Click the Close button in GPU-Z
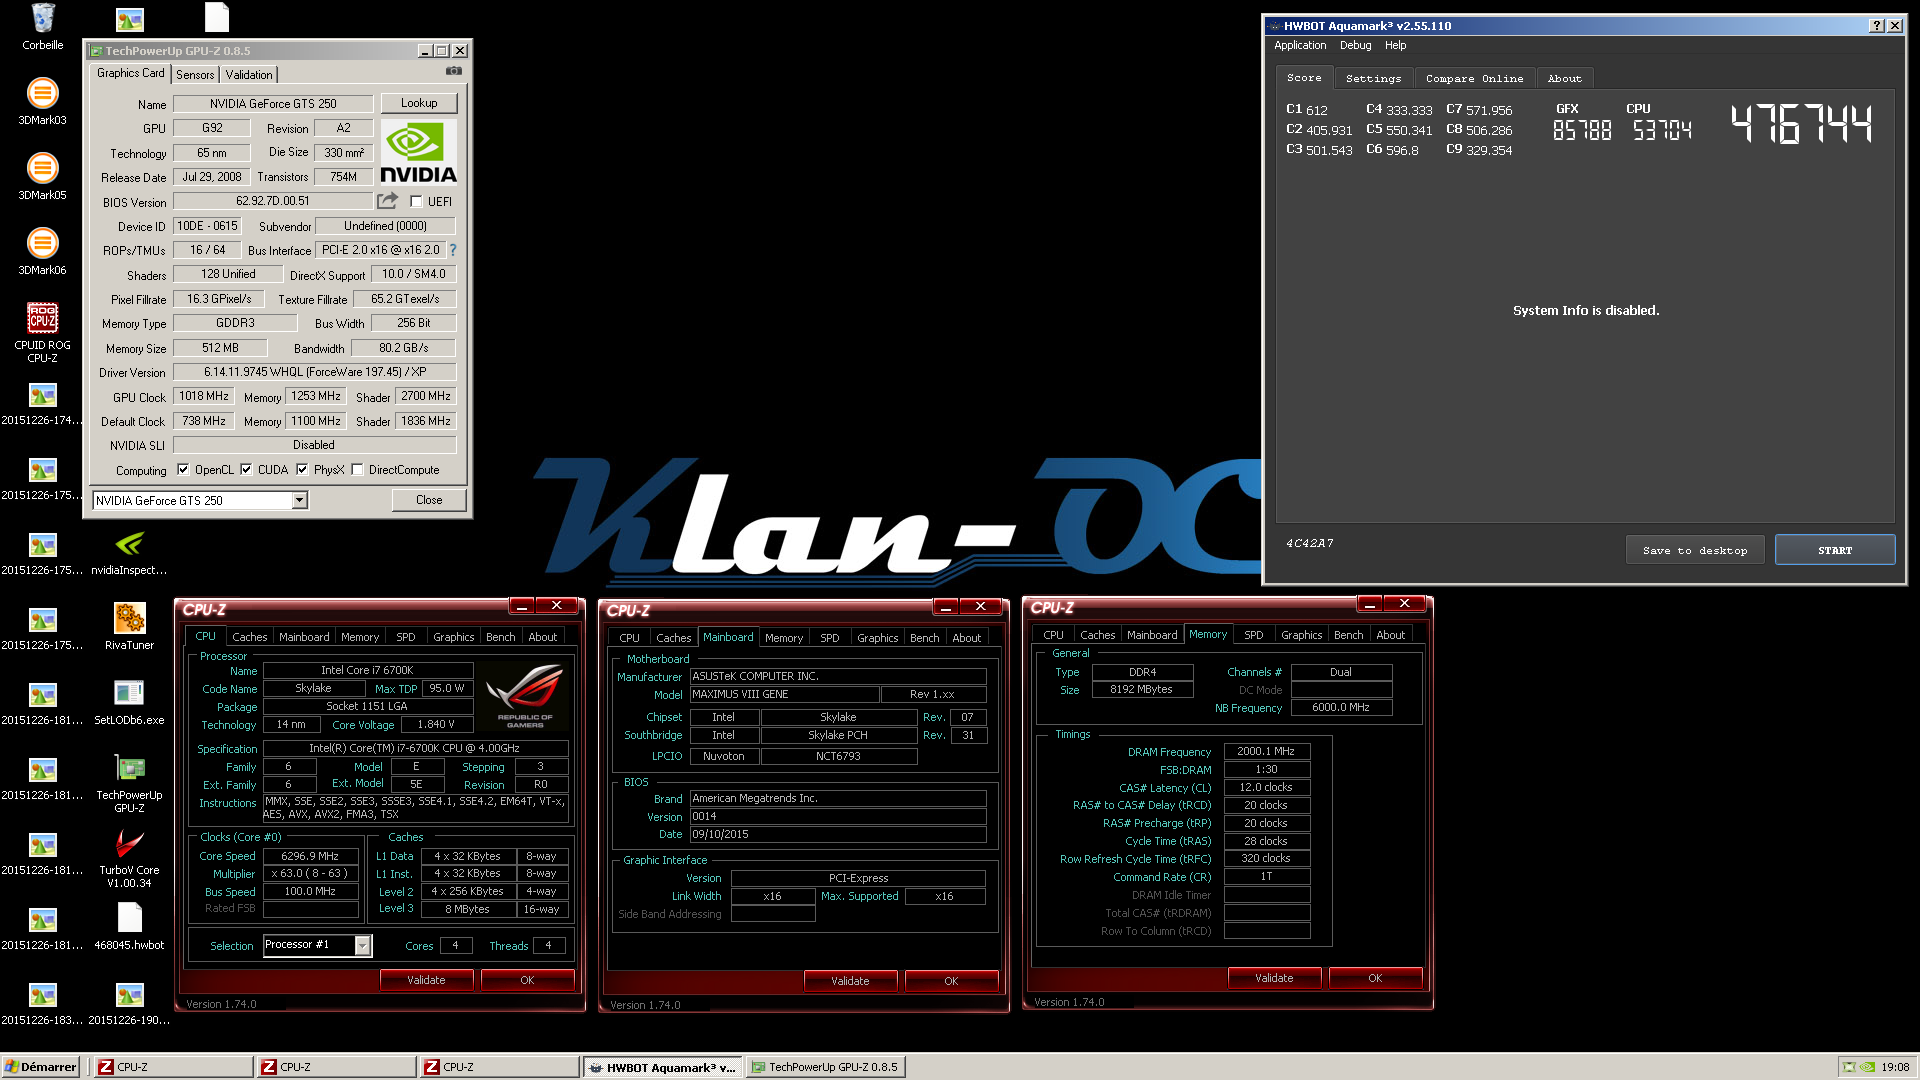Image resolution: width=1920 pixels, height=1080 pixels. point(429,500)
